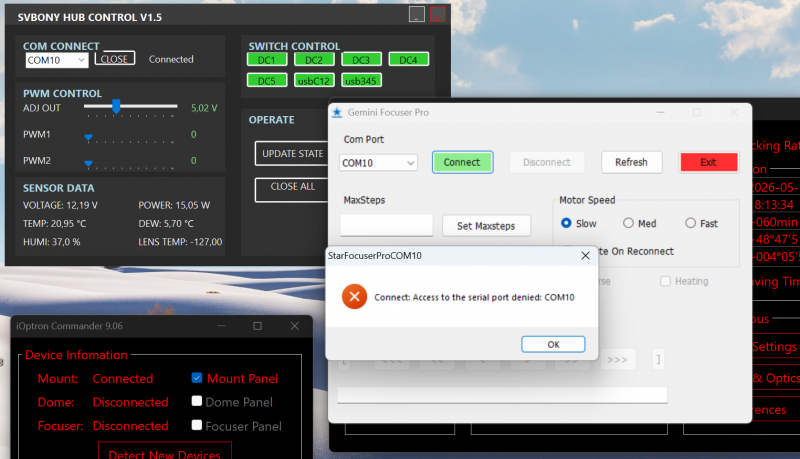The height and width of the screenshot is (459, 800).
Task: Click the red error icon in the dialog
Action: [355, 297]
